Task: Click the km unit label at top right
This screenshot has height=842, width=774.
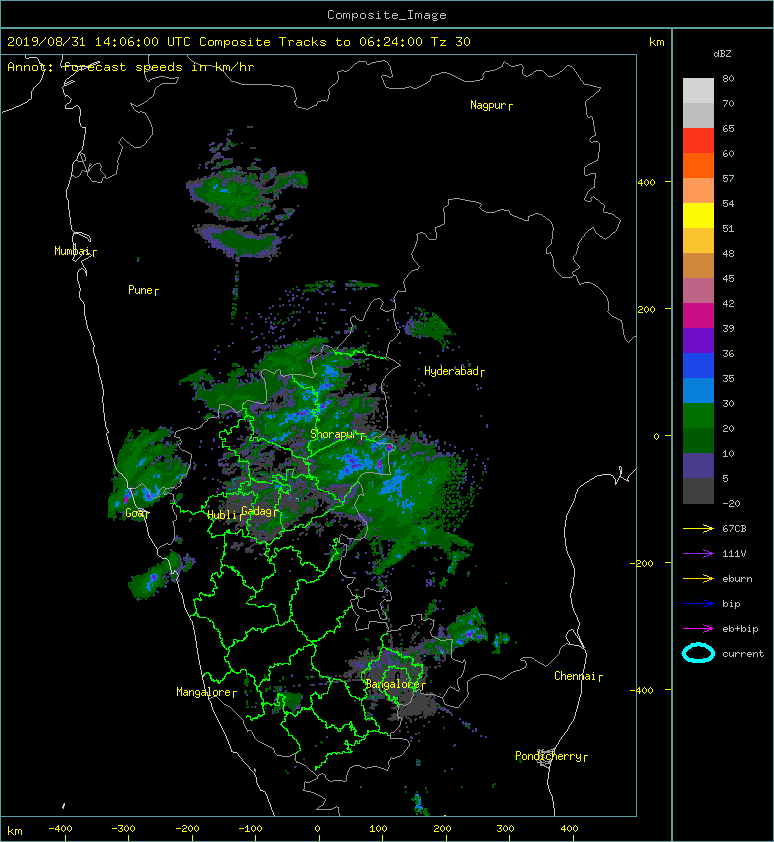Action: click(x=656, y=42)
